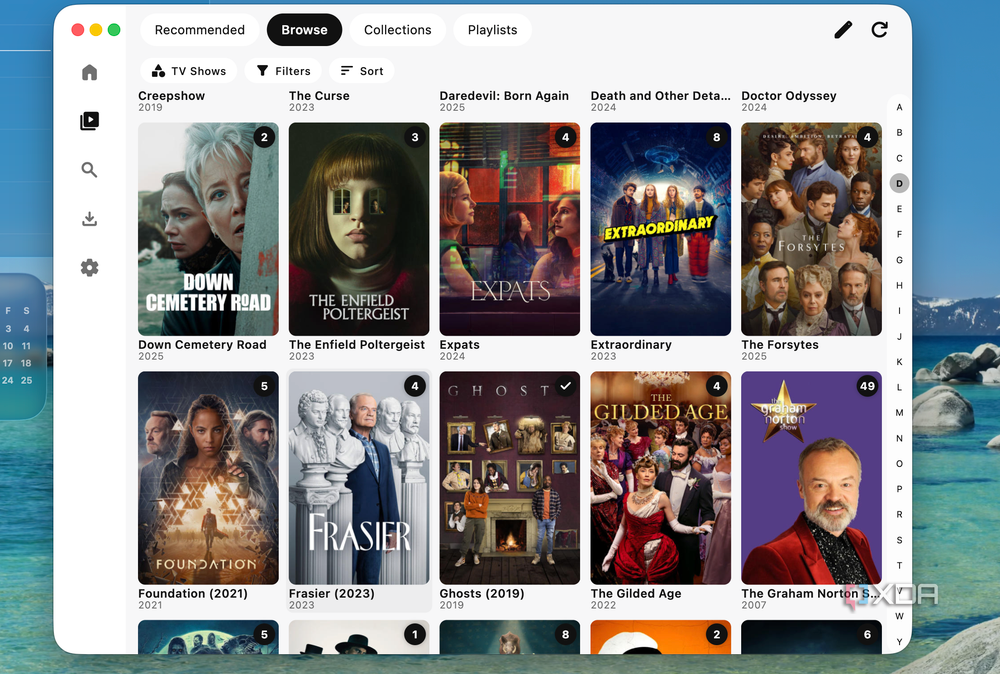Jump to letter I in index

(x=899, y=311)
